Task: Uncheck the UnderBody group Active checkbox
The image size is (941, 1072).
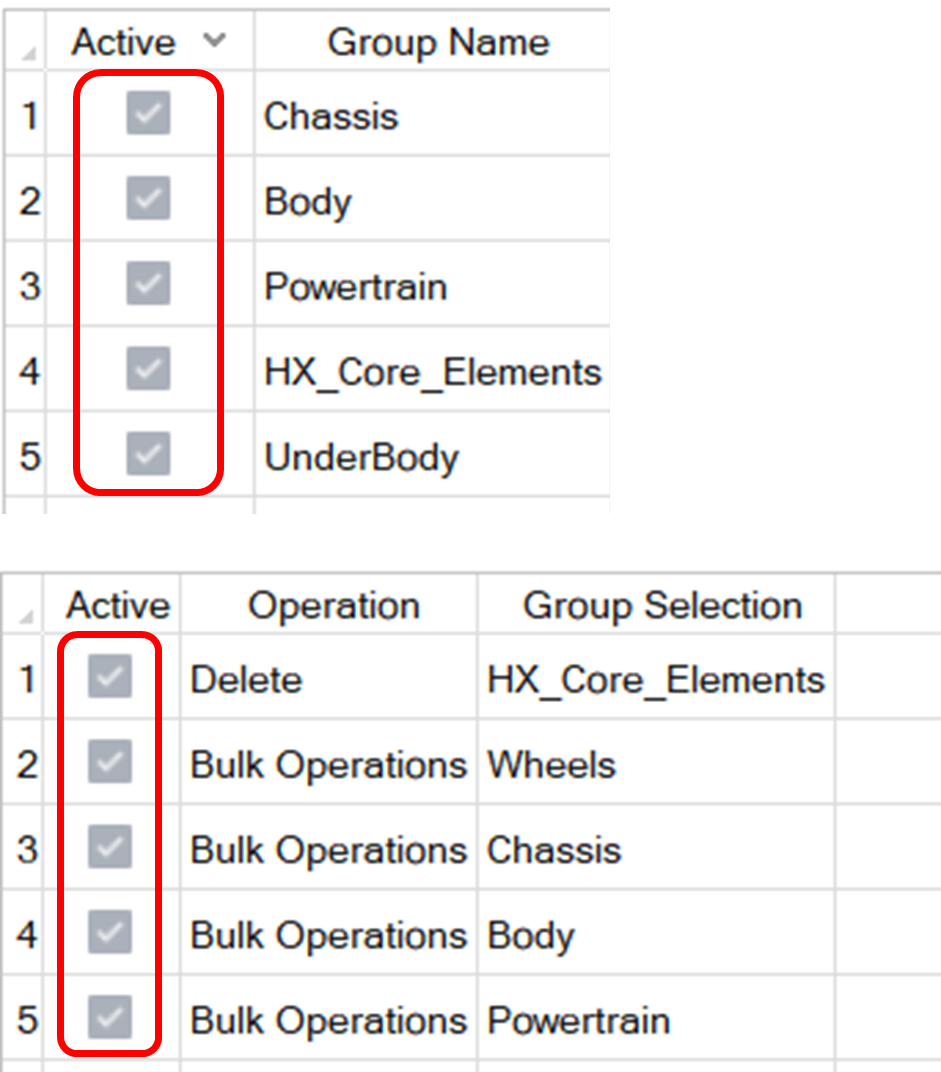Action: click(x=148, y=455)
